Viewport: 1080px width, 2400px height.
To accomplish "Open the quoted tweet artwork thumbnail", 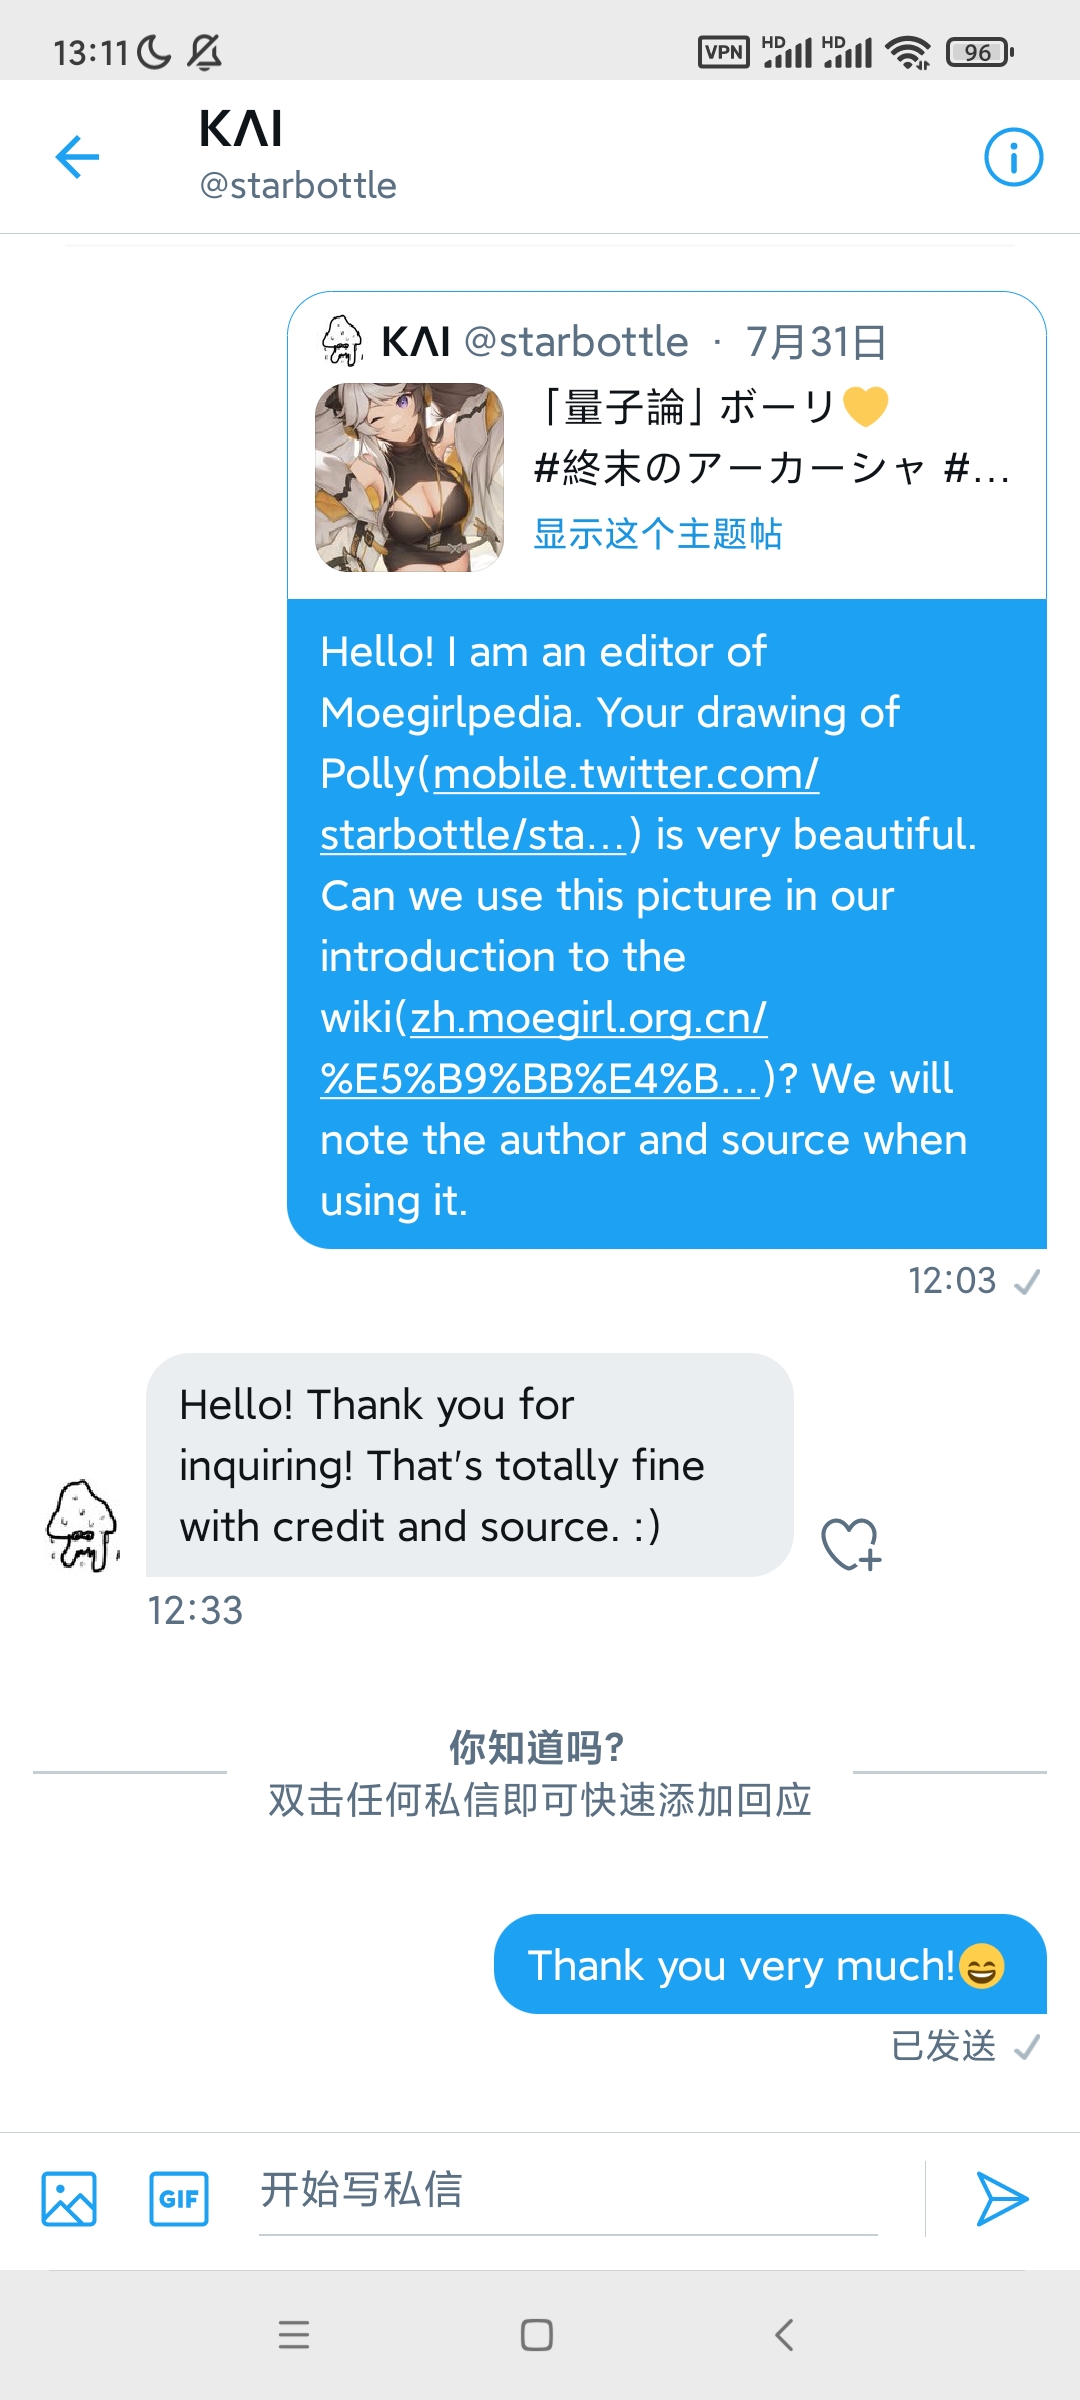I will [x=409, y=477].
